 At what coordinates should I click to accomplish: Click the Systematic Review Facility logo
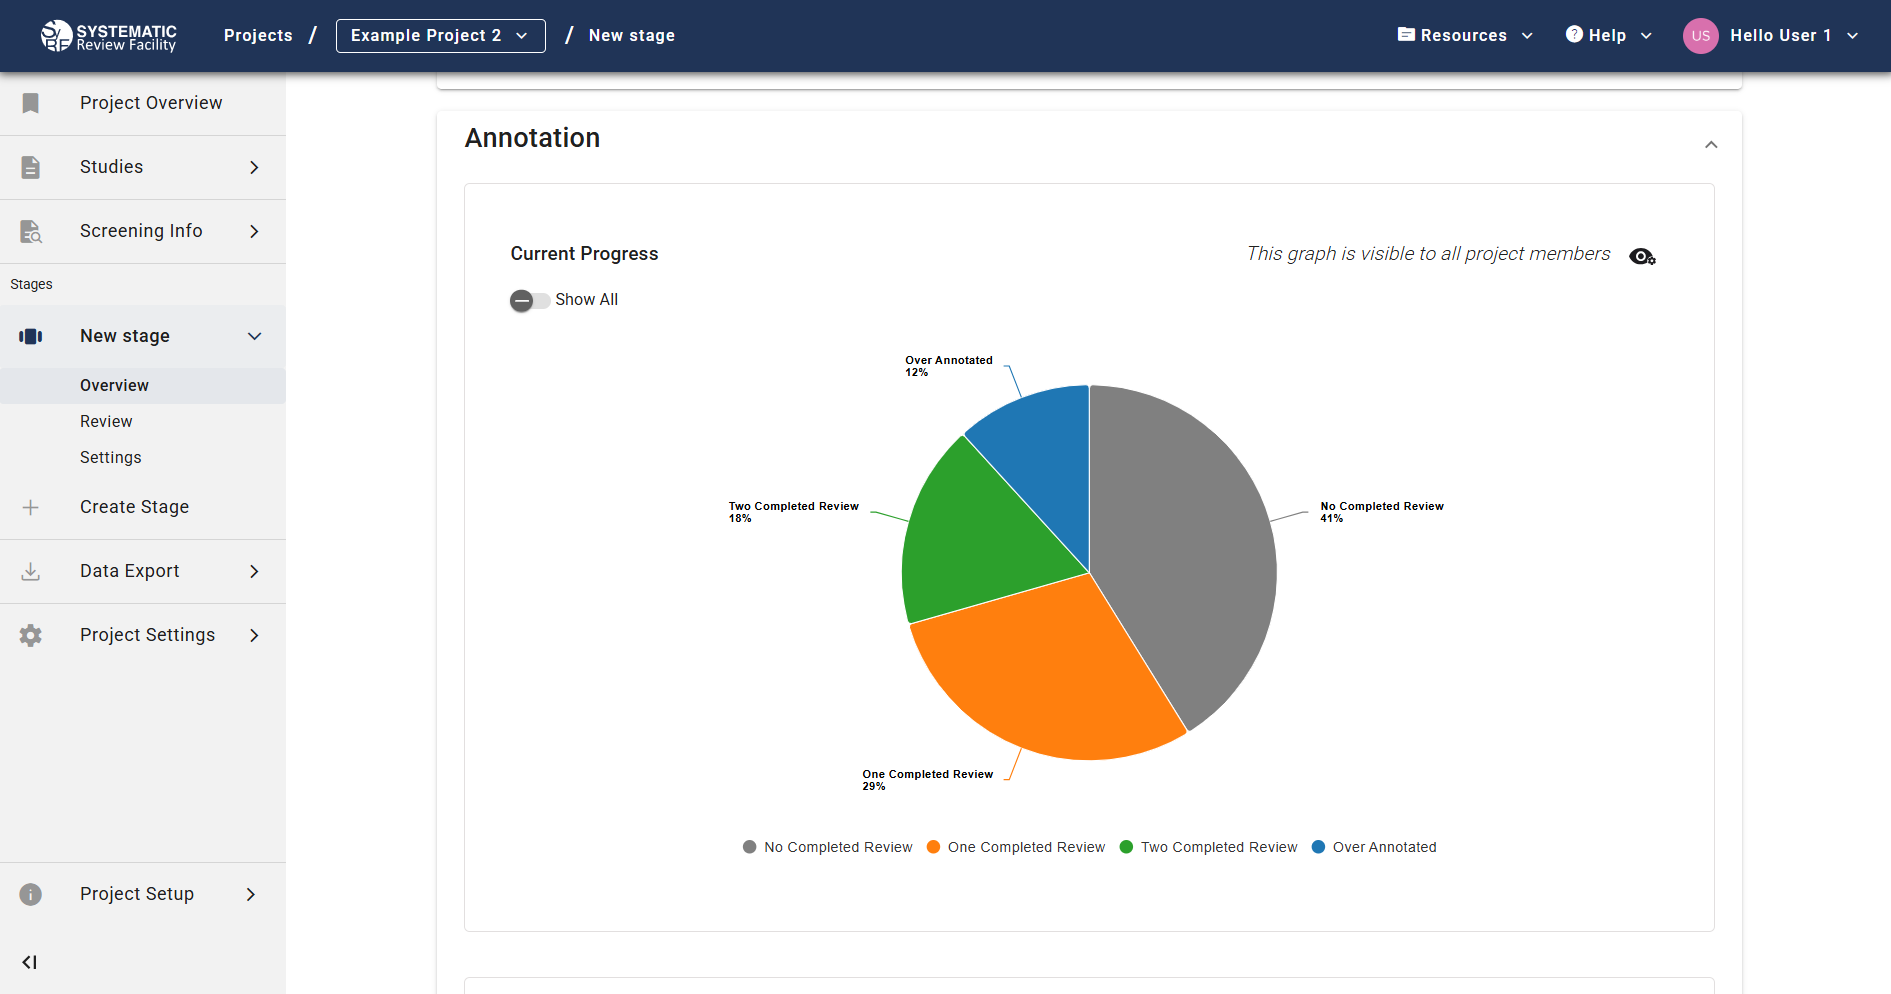[108, 36]
